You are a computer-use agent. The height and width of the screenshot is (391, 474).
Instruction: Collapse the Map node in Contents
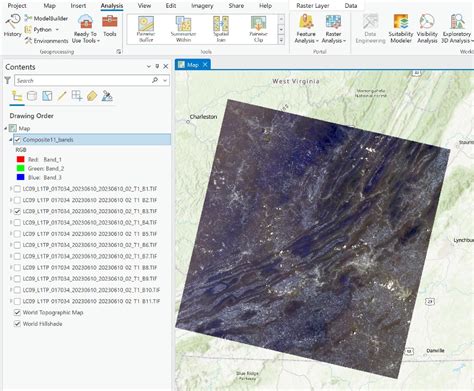6,128
